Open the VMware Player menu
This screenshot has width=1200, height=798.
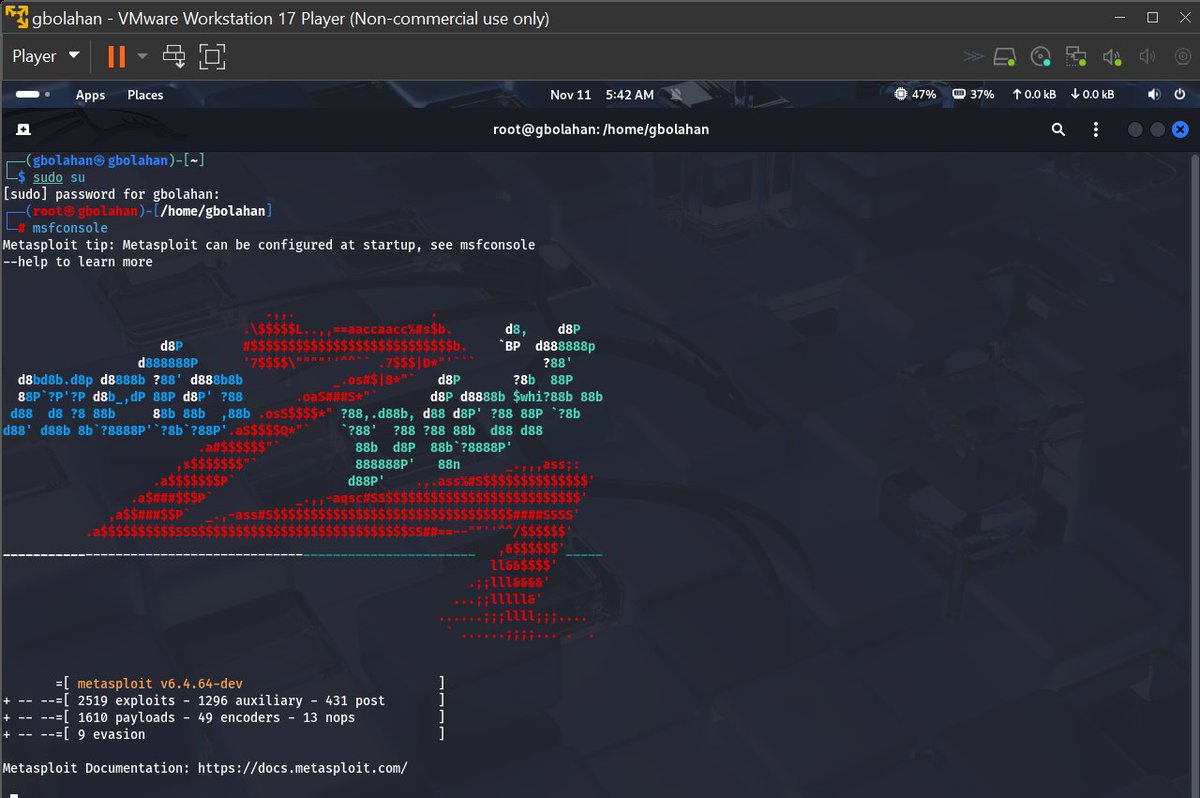pyautogui.click(x=45, y=56)
